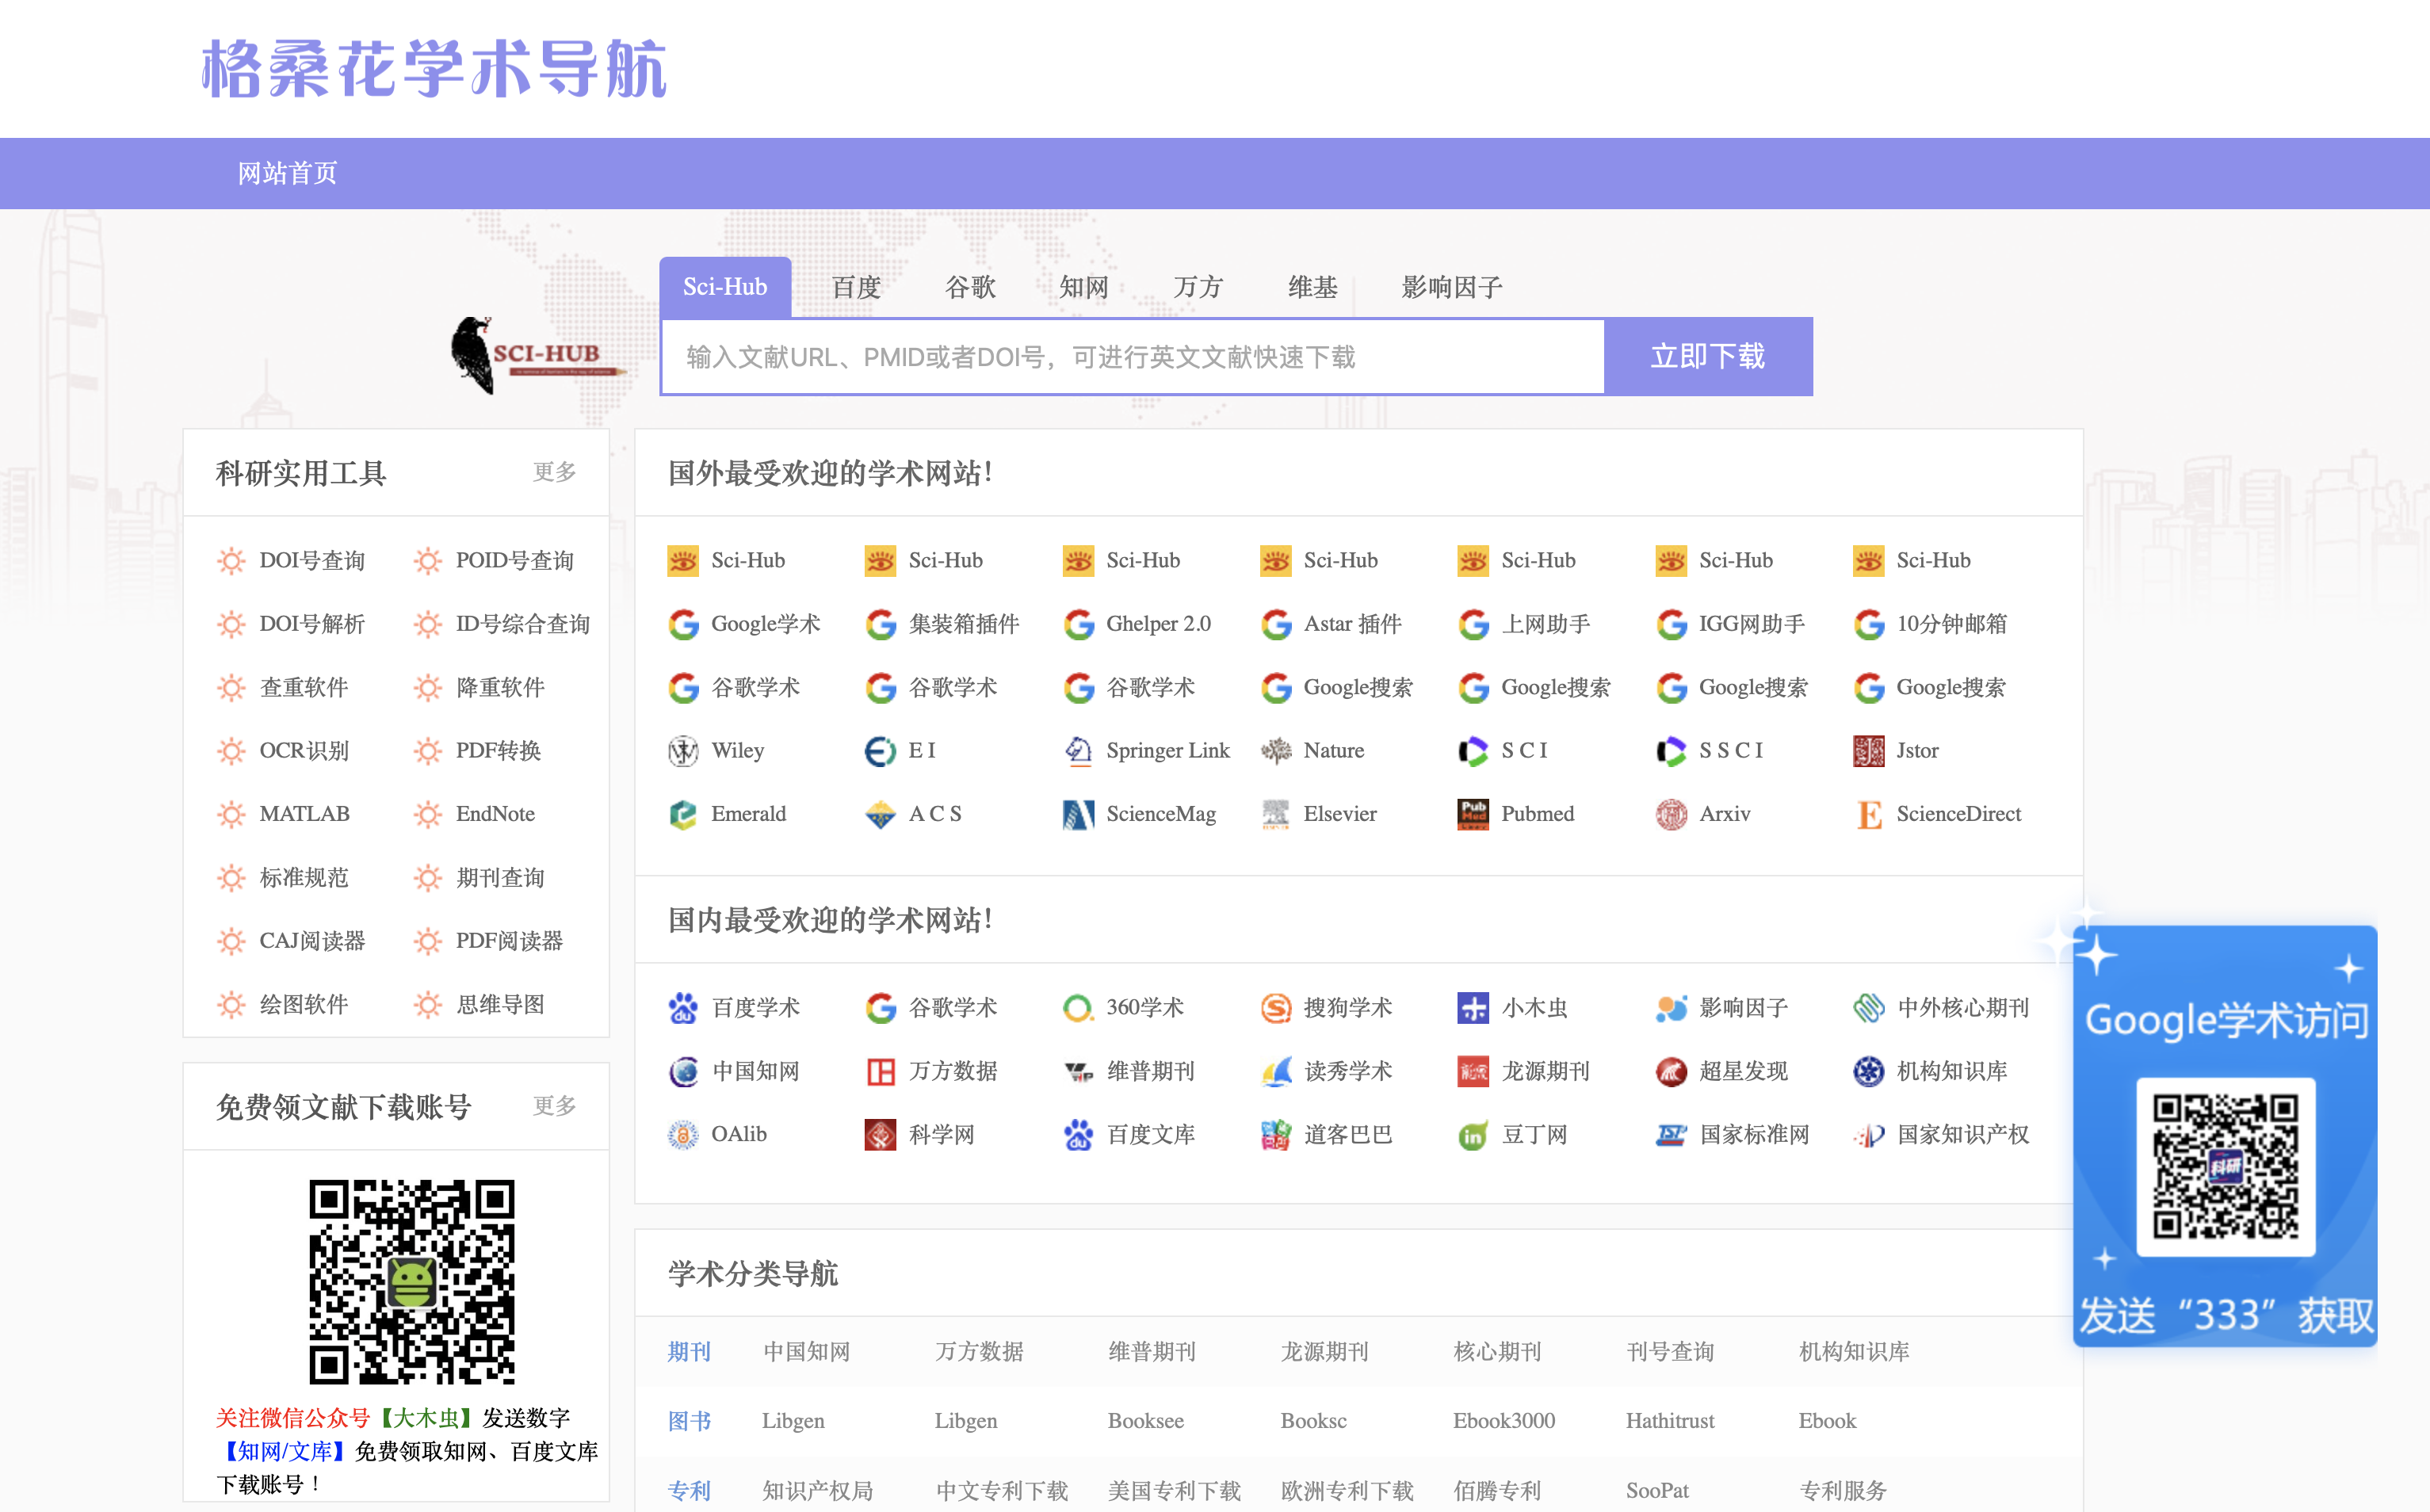Click the 科学网 icon
The image size is (2430, 1512).
pos(880,1135)
